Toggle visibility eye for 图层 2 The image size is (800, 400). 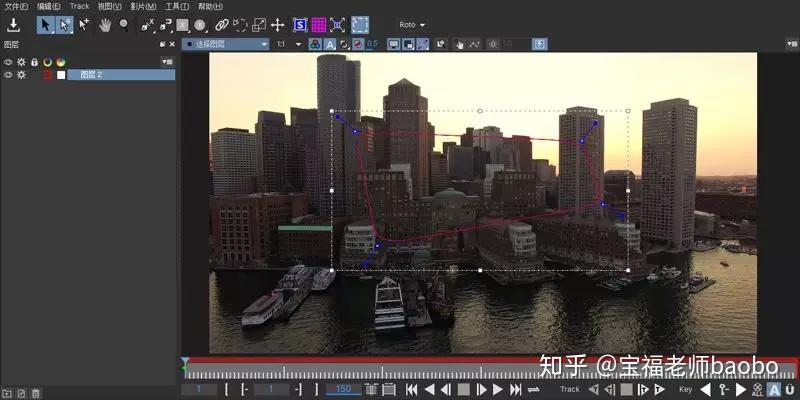[x=8, y=75]
